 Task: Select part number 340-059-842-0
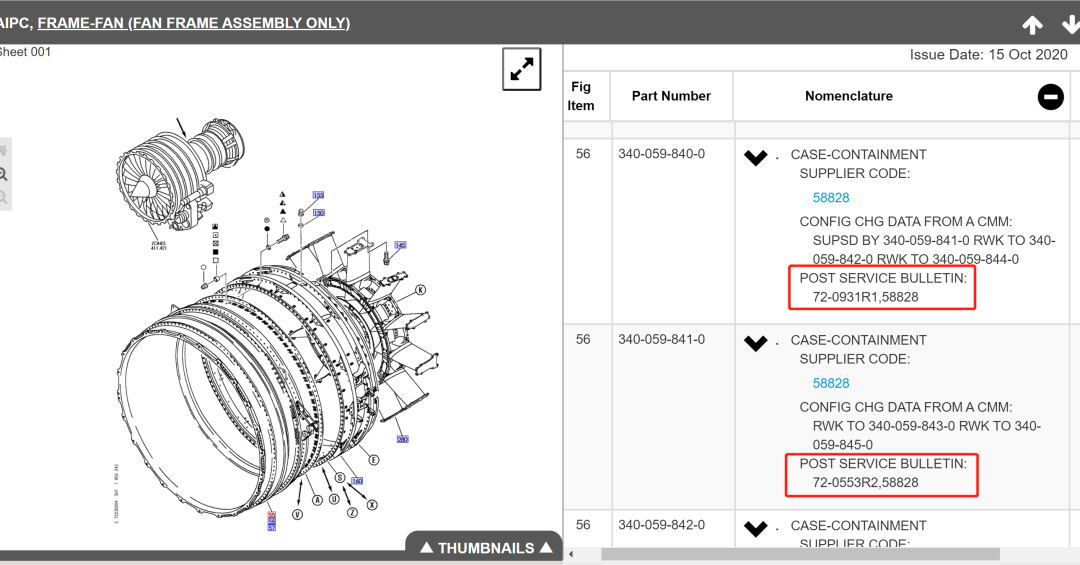pos(661,525)
